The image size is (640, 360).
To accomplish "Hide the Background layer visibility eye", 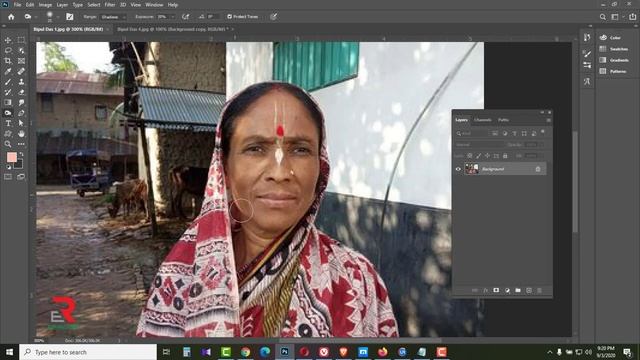I will [458, 169].
